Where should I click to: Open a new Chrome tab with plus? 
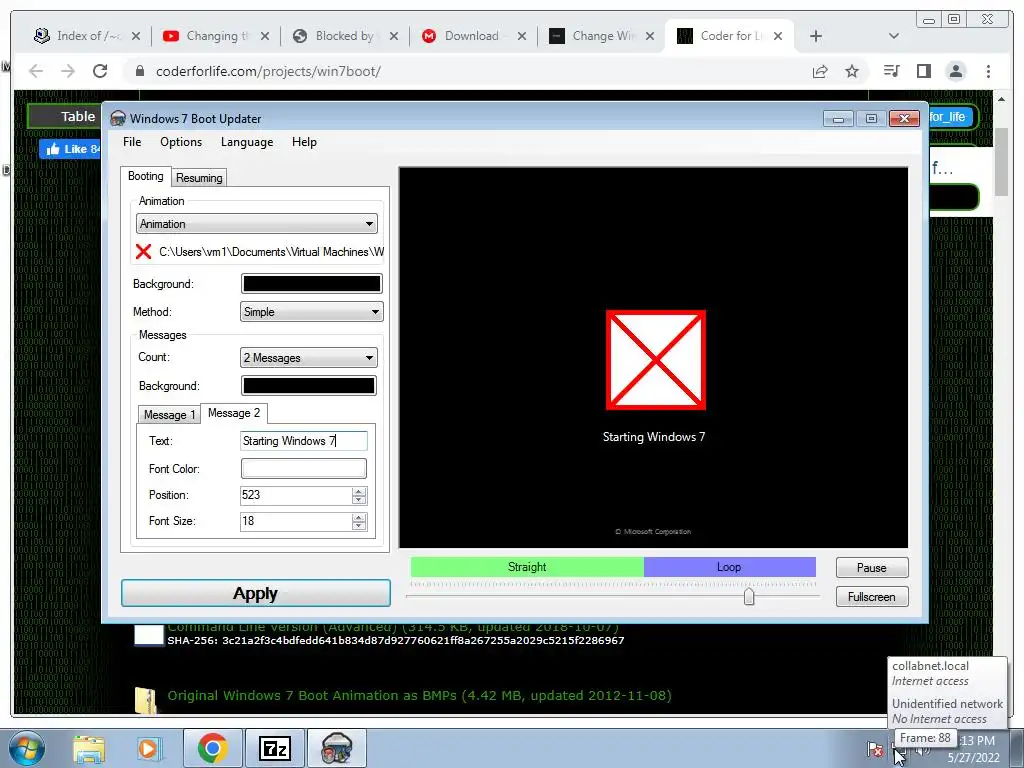[816, 36]
